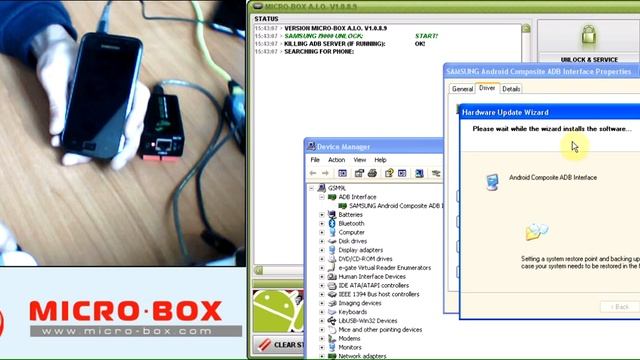The image size is (640, 360).
Task: Click the www.micro-box.com banner text
Action: pos(127,331)
